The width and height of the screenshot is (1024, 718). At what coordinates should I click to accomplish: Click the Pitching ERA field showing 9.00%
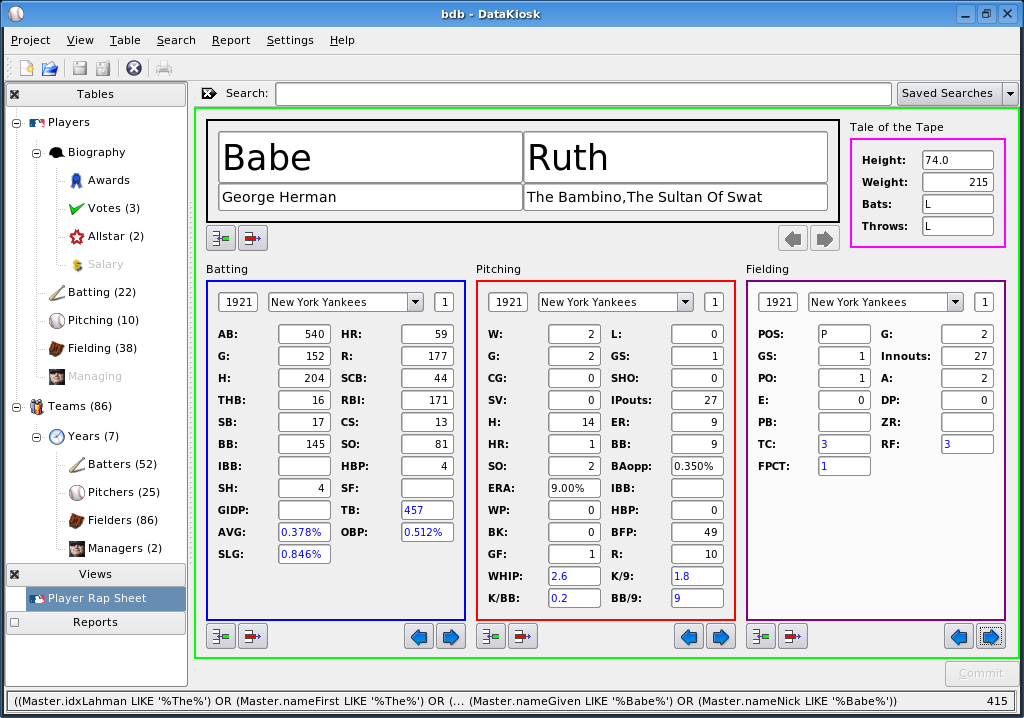tap(574, 488)
